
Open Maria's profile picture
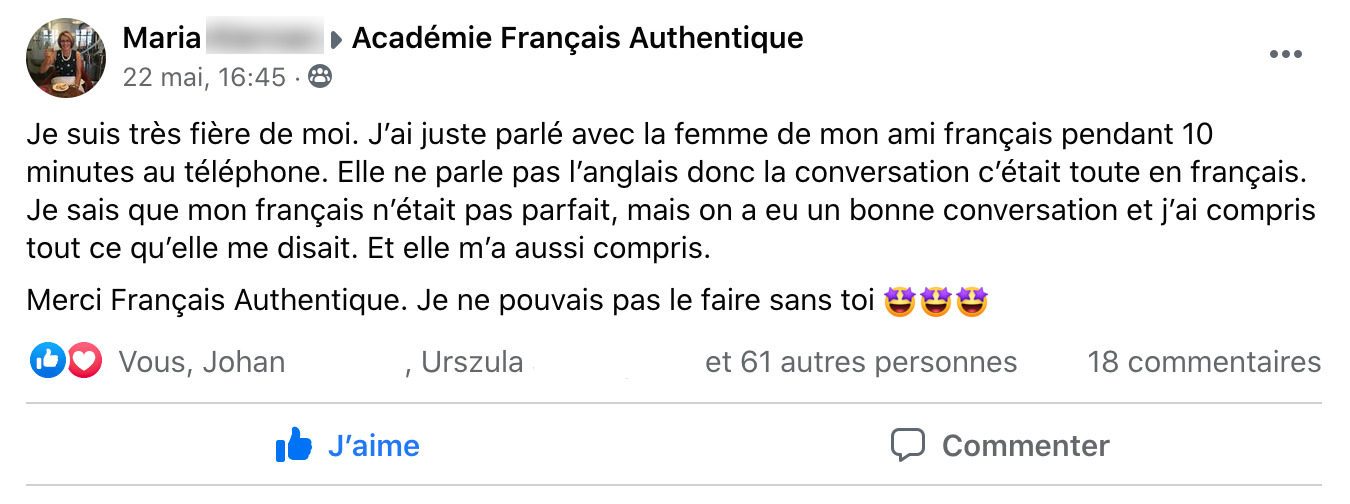66,57
